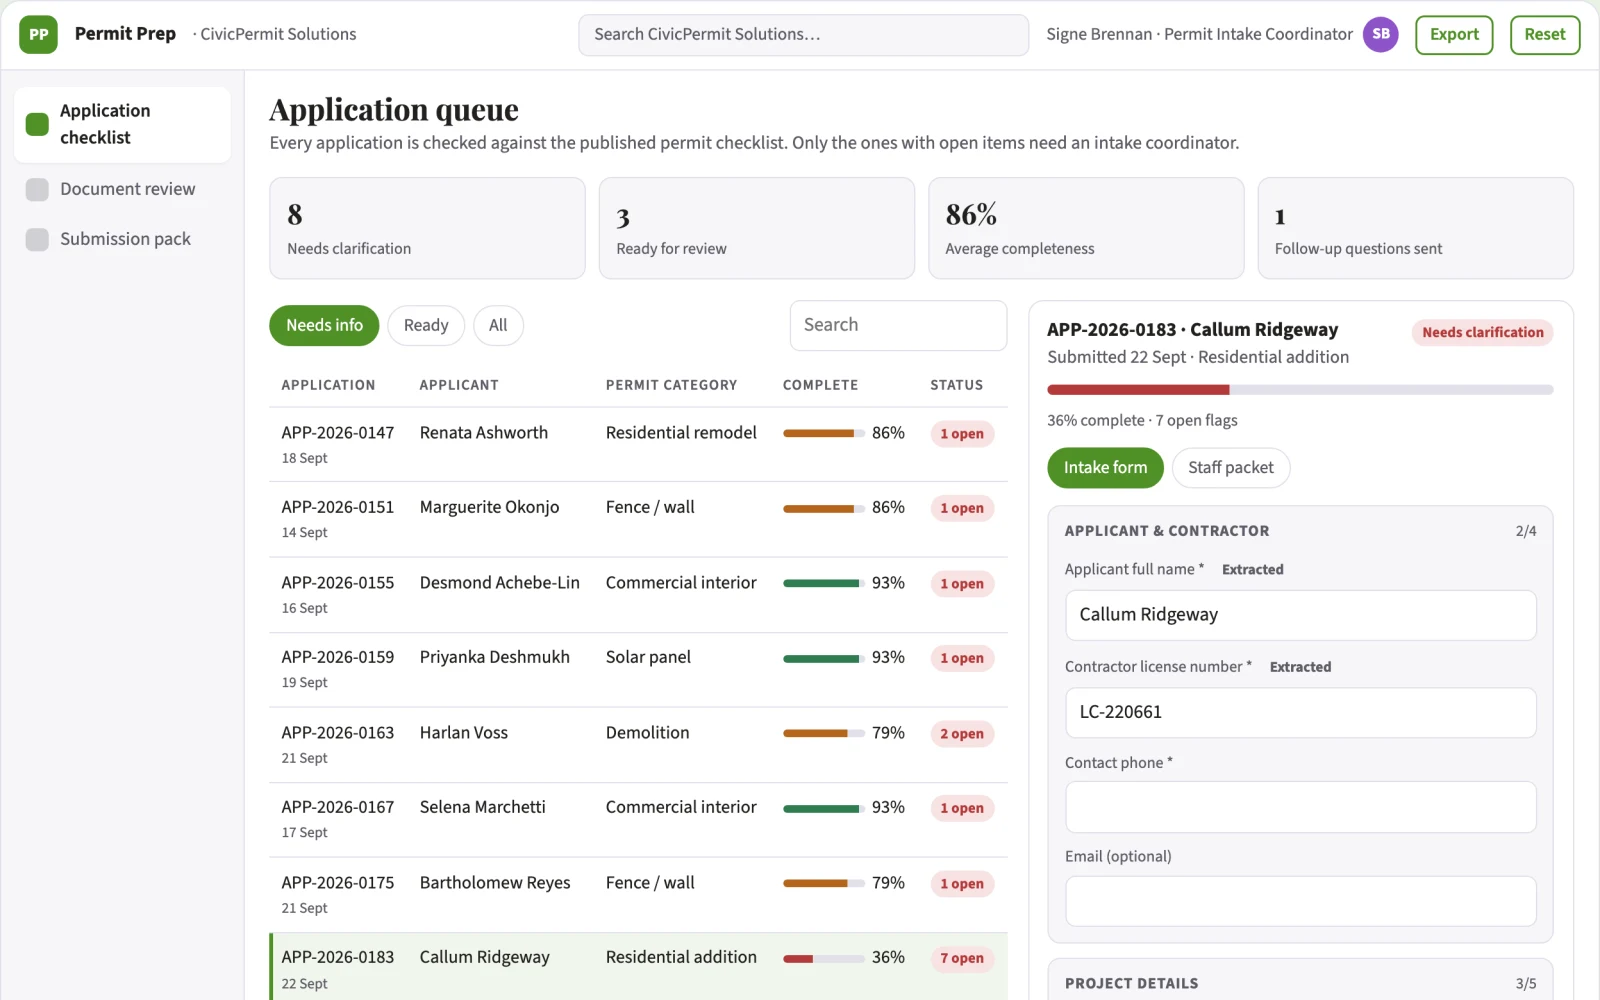
Task: Expand the Project Details section
Action: coord(1300,983)
